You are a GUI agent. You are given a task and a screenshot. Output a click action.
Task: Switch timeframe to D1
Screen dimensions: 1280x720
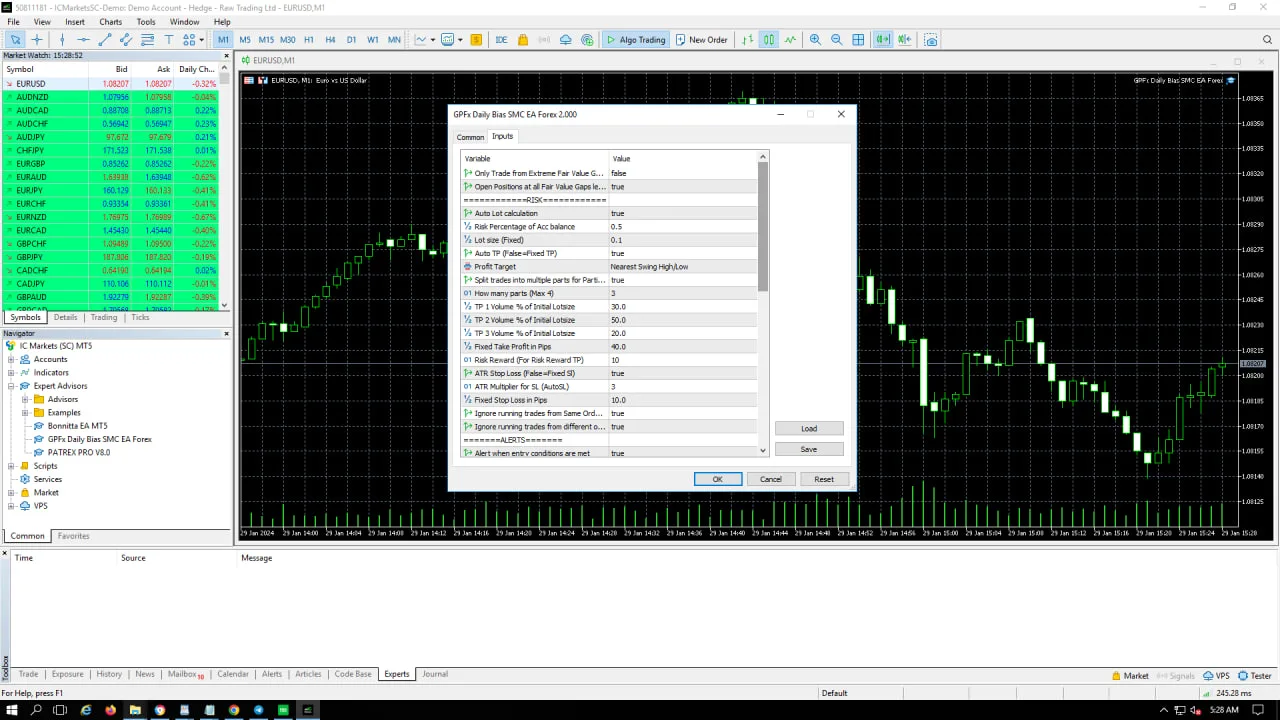tap(351, 40)
